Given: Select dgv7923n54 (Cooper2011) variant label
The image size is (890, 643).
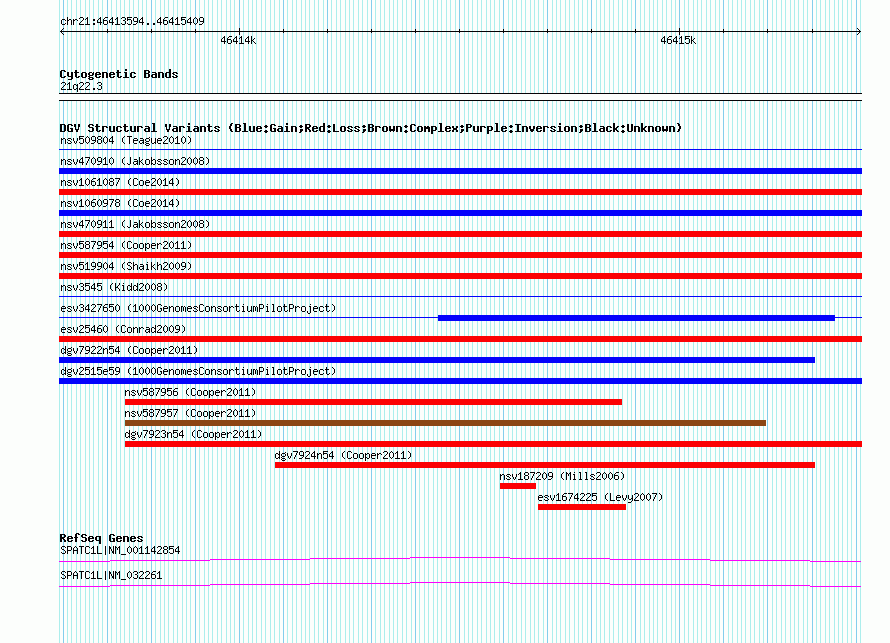Looking at the screenshot, I should 193,434.
